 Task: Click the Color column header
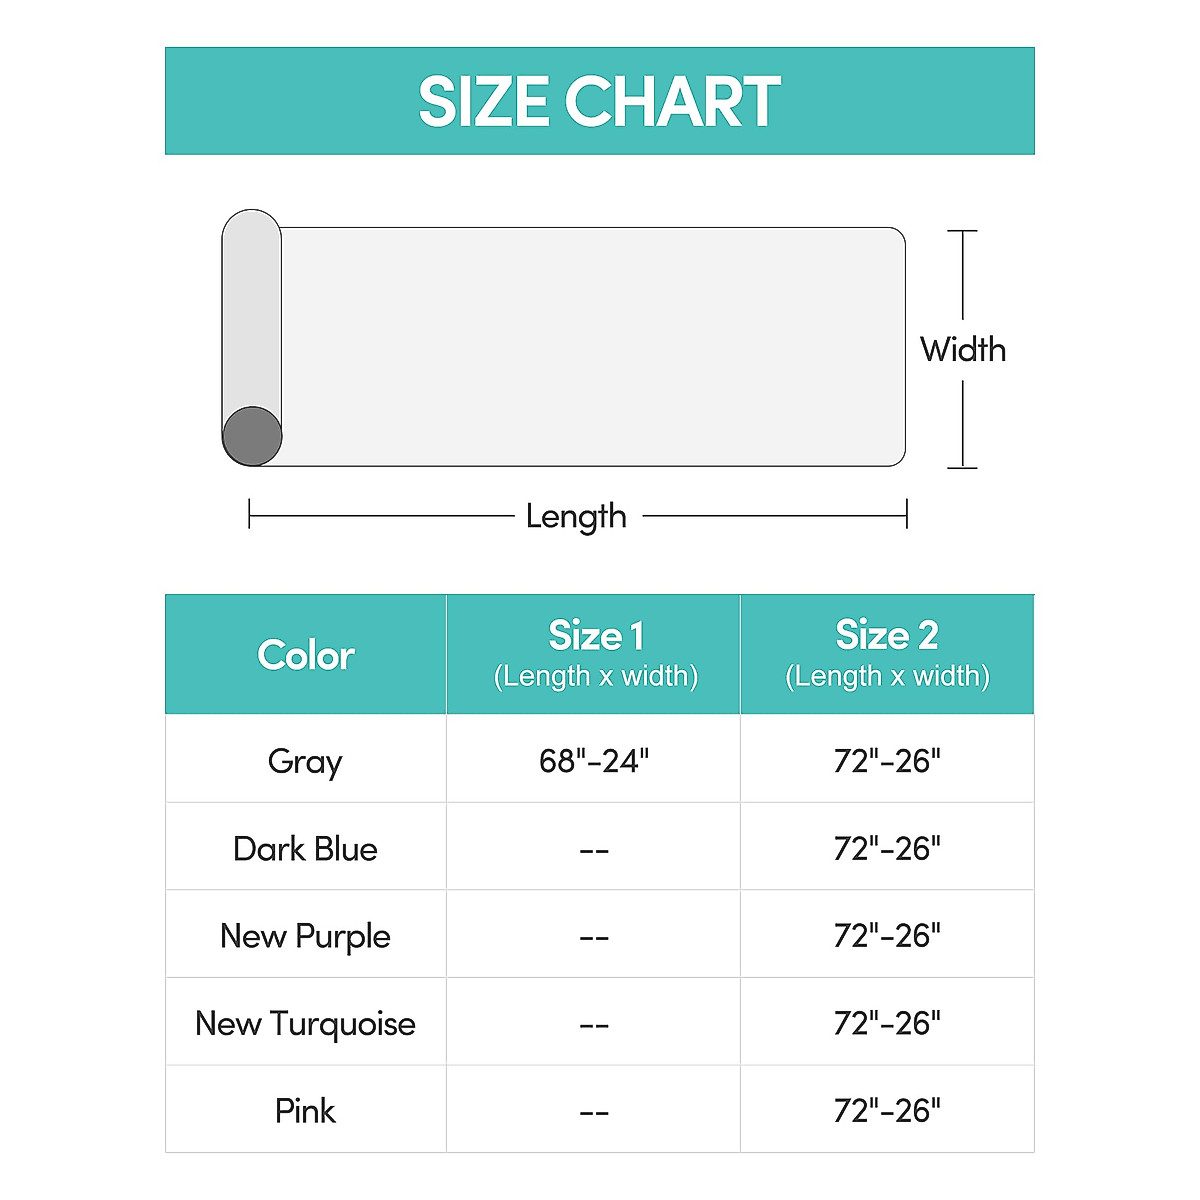(x=305, y=655)
